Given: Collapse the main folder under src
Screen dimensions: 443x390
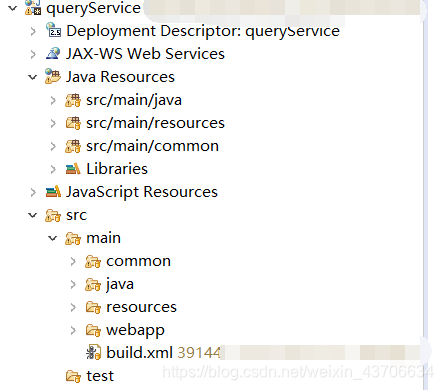Looking at the screenshot, I should coord(53,238).
